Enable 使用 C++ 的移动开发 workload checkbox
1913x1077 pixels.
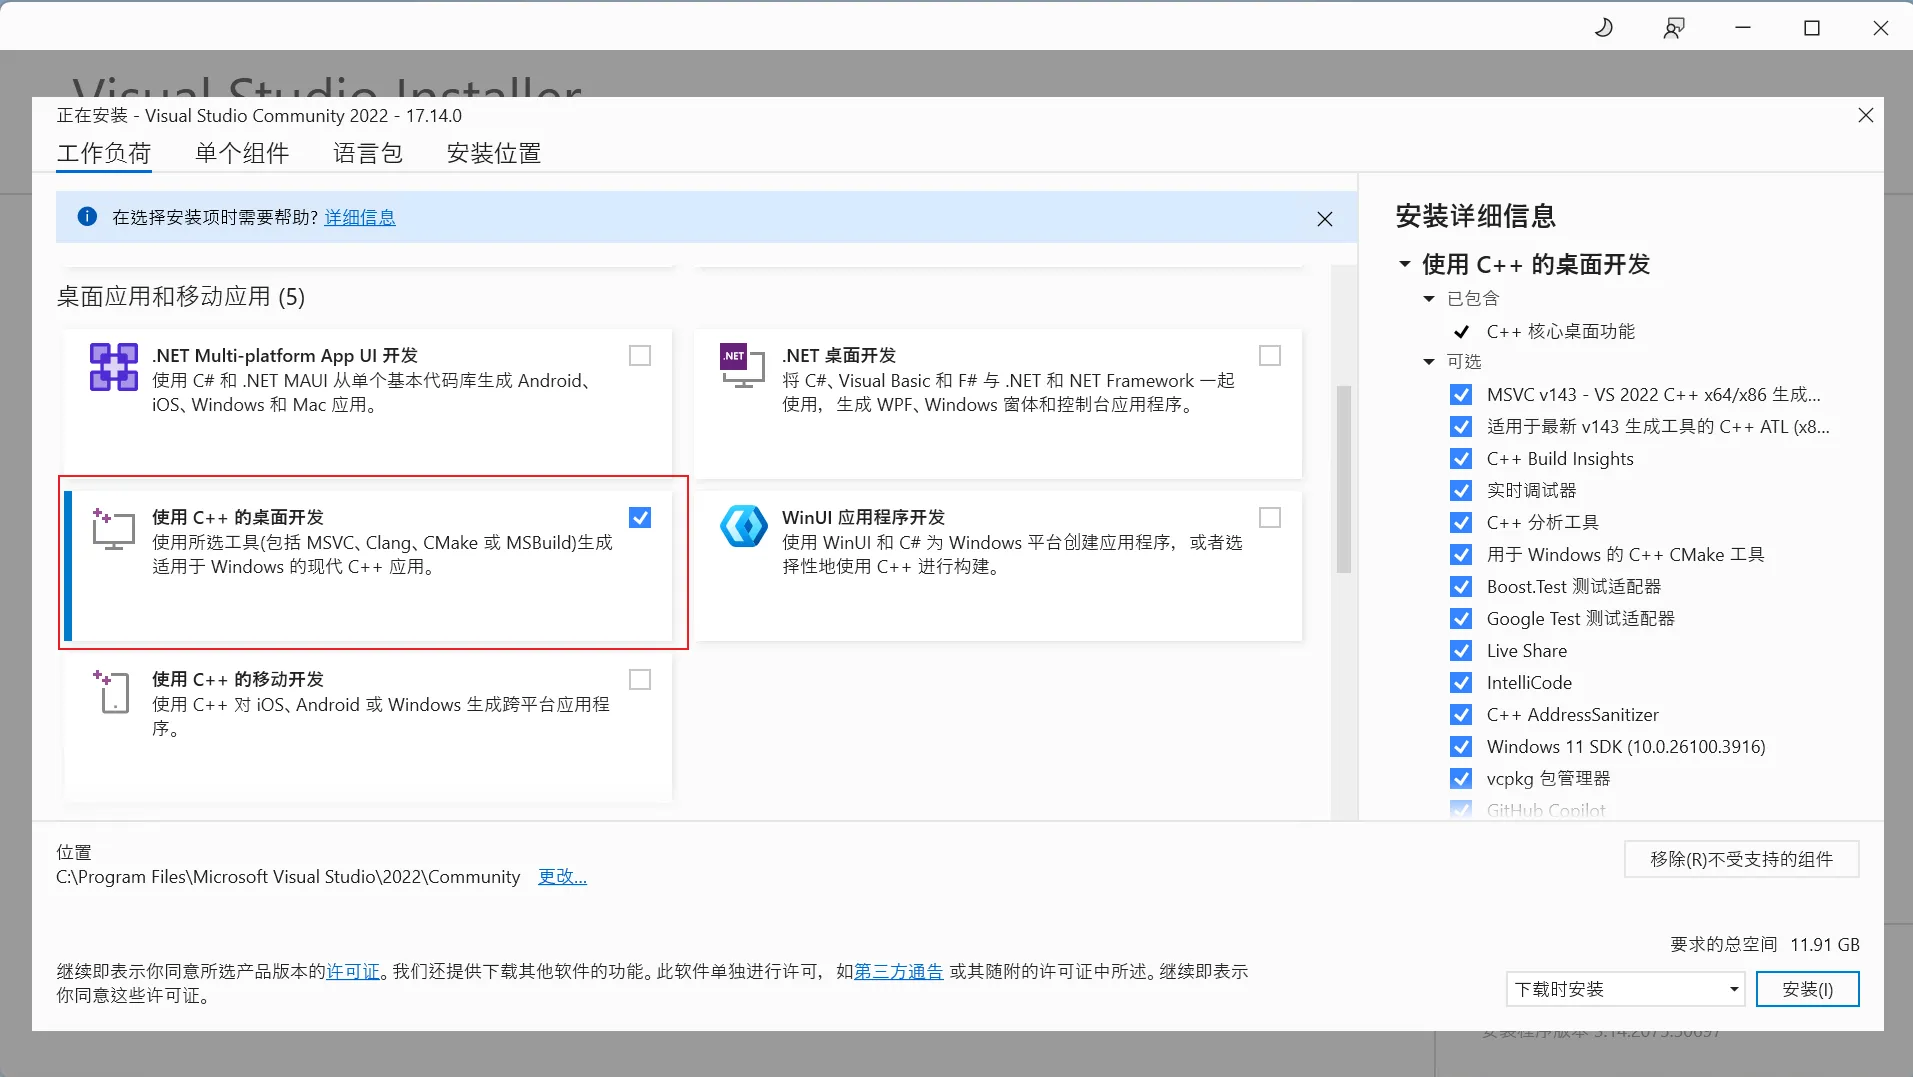coord(640,680)
